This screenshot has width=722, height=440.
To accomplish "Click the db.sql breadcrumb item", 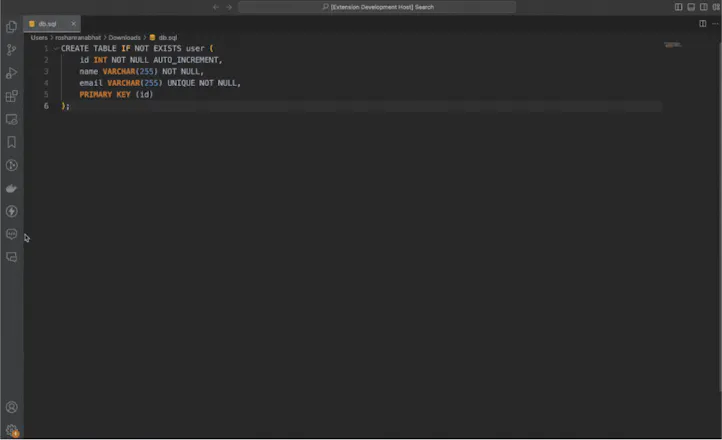I will (163, 37).
